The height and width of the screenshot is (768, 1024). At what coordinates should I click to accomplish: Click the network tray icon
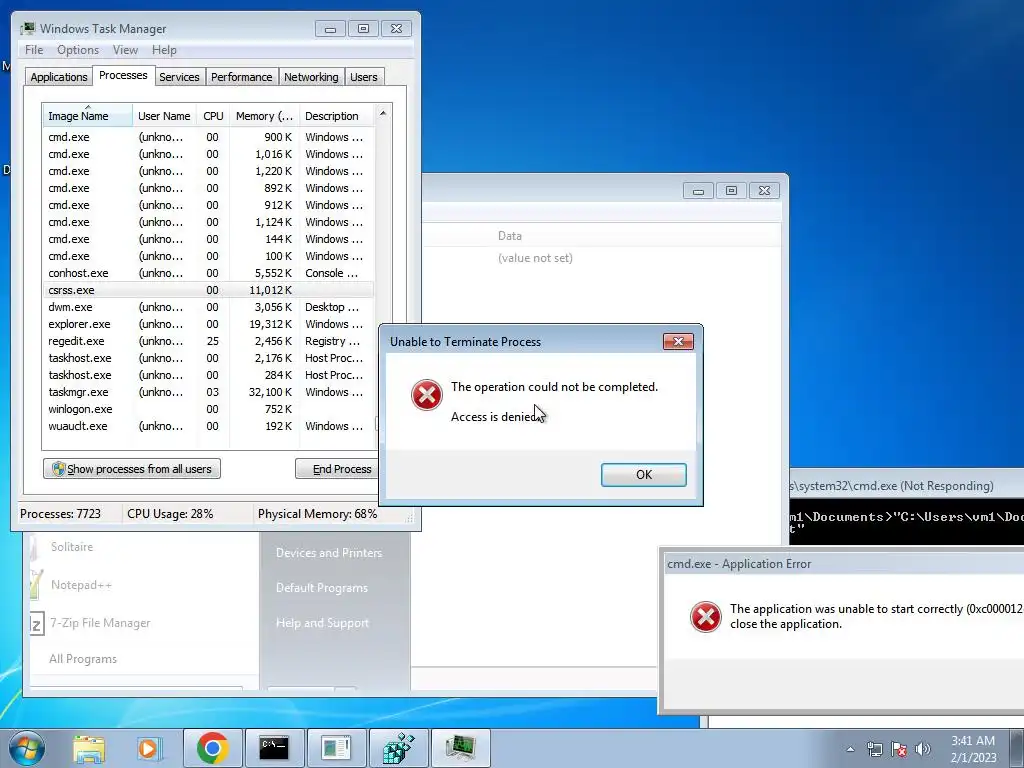874,749
